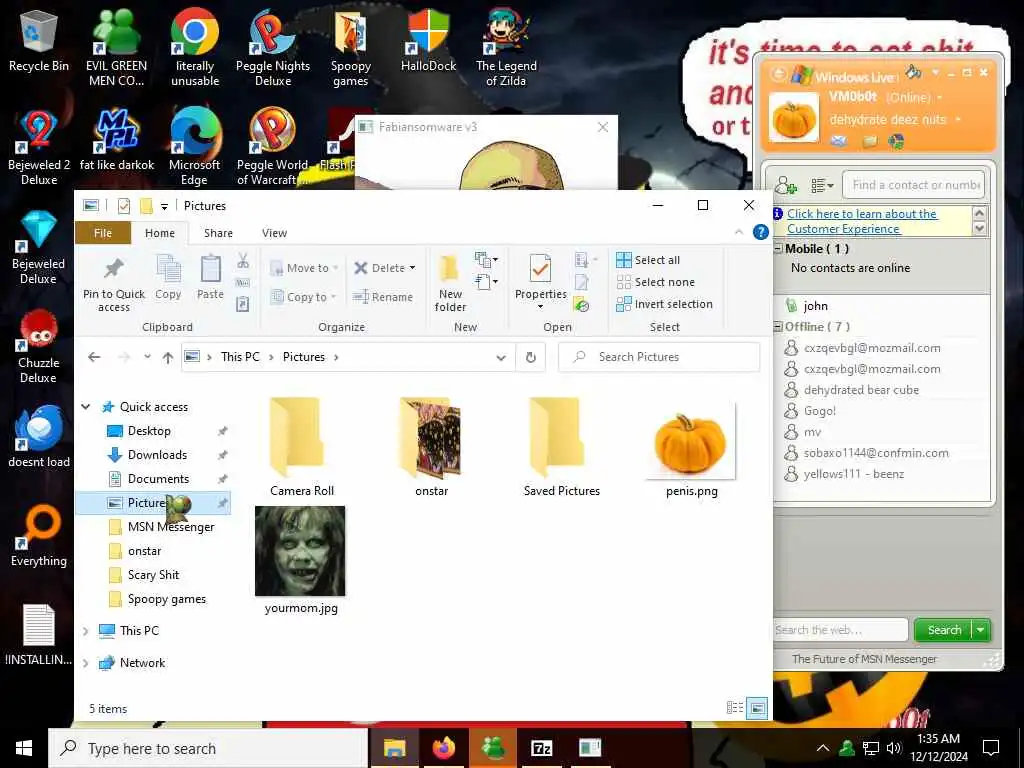
Task: Open Chuzzle Deluxe desktop icon
Action: click(39, 346)
